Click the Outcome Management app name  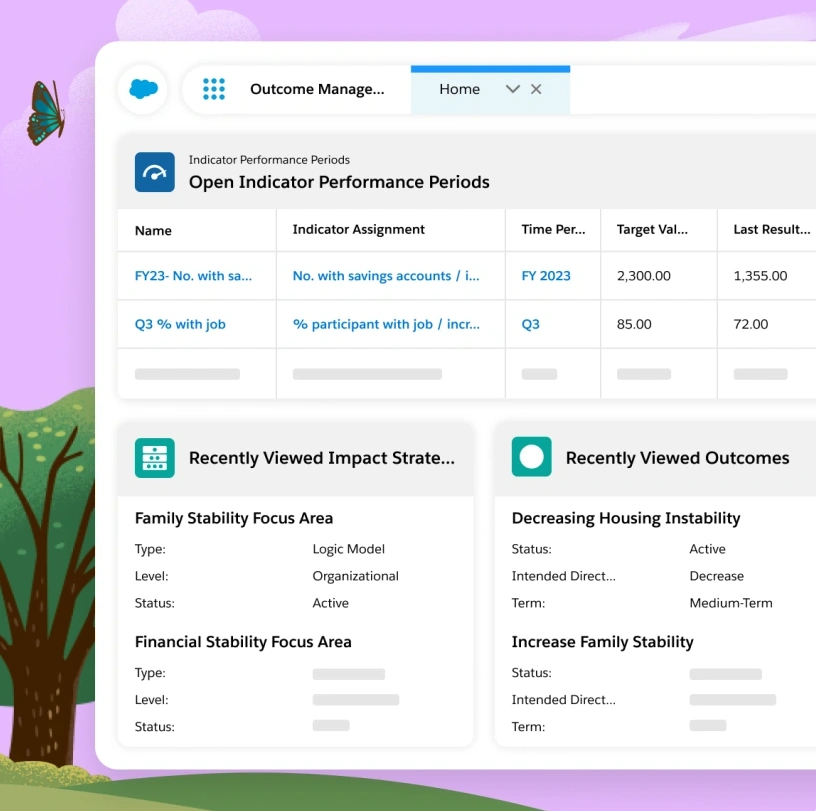(317, 89)
